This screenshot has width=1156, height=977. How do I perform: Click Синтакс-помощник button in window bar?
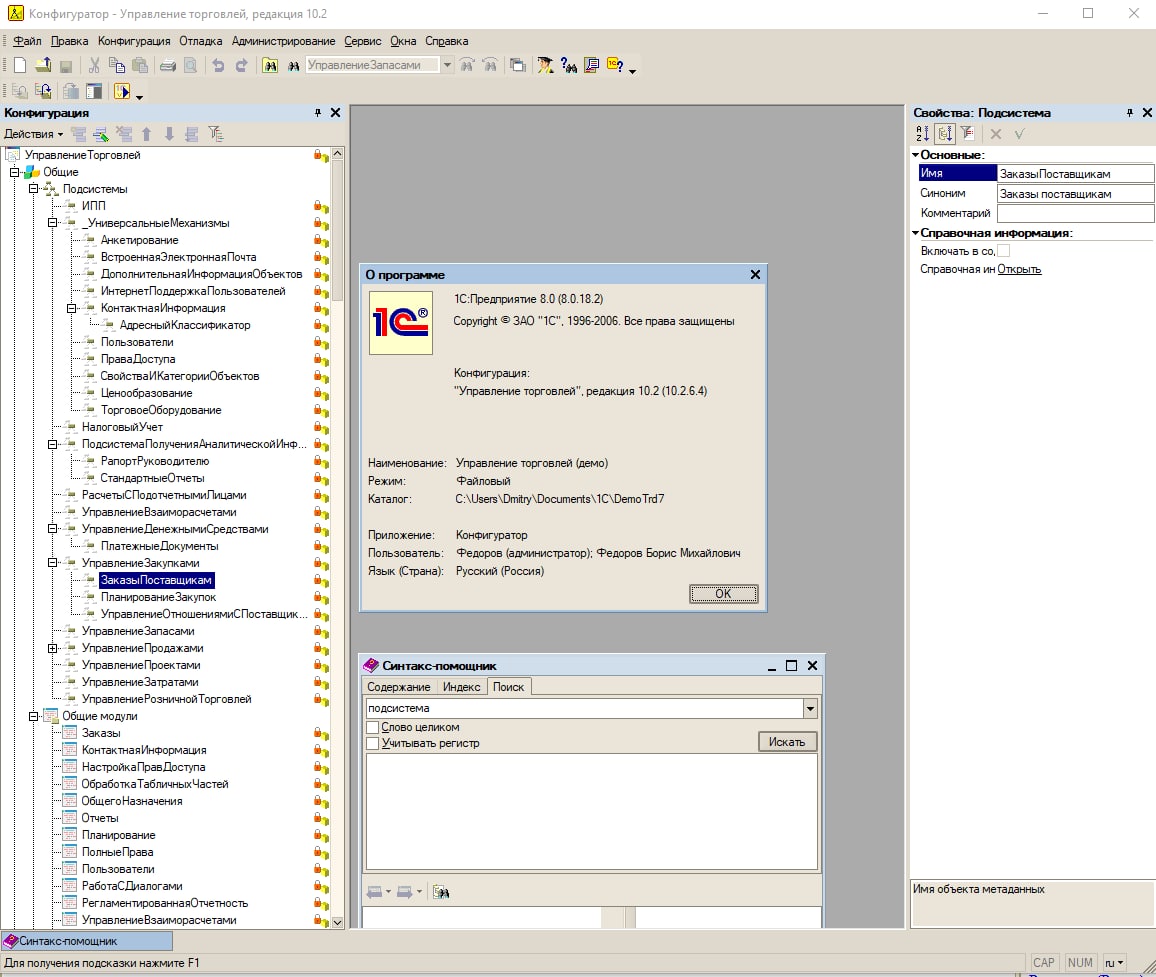(87, 941)
